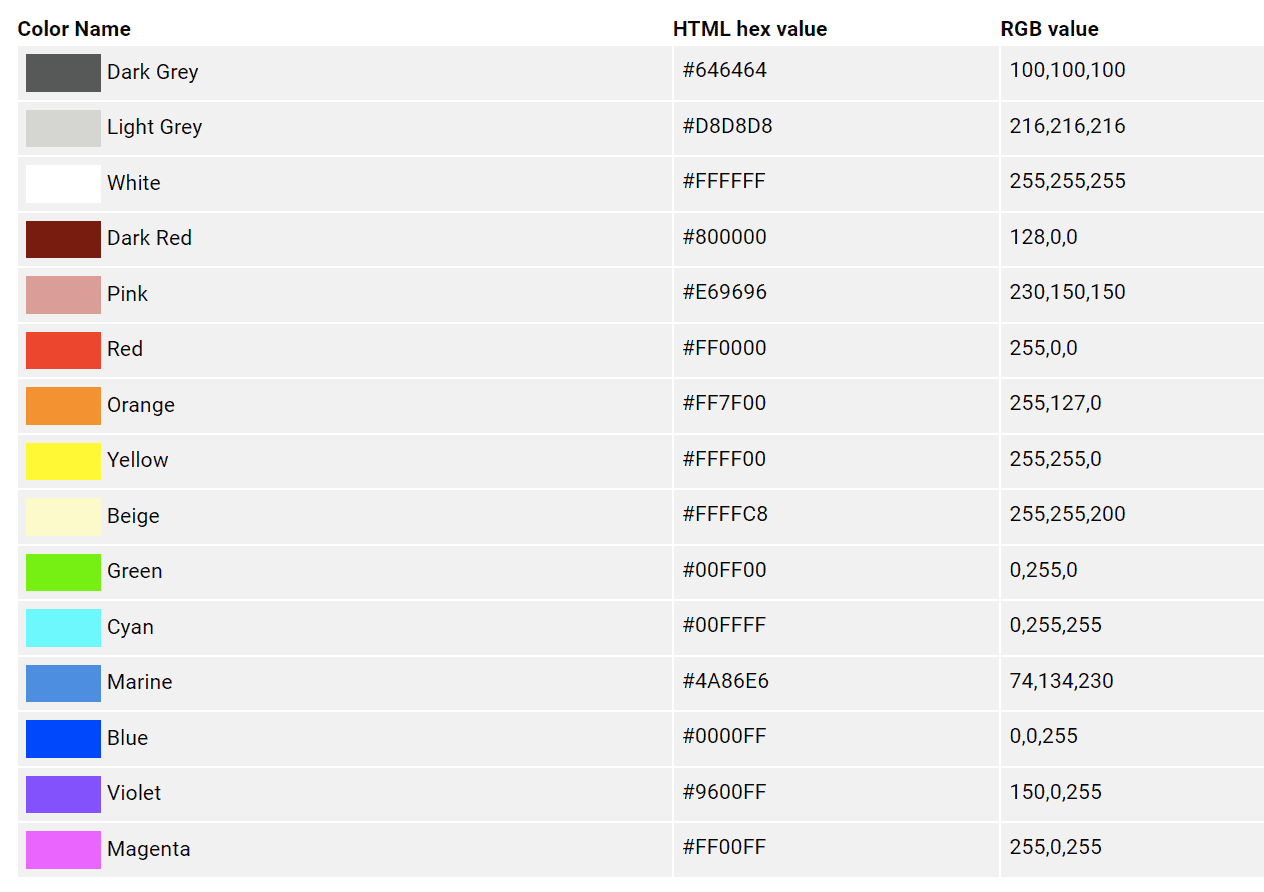Click the Magenta color swatch

(63, 850)
